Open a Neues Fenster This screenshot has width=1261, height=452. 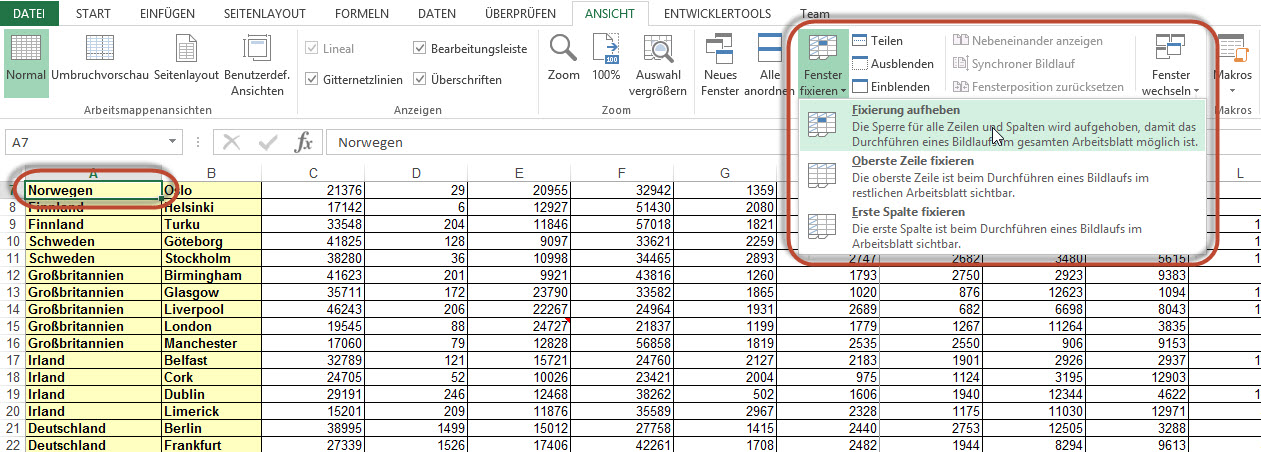[x=720, y=52]
